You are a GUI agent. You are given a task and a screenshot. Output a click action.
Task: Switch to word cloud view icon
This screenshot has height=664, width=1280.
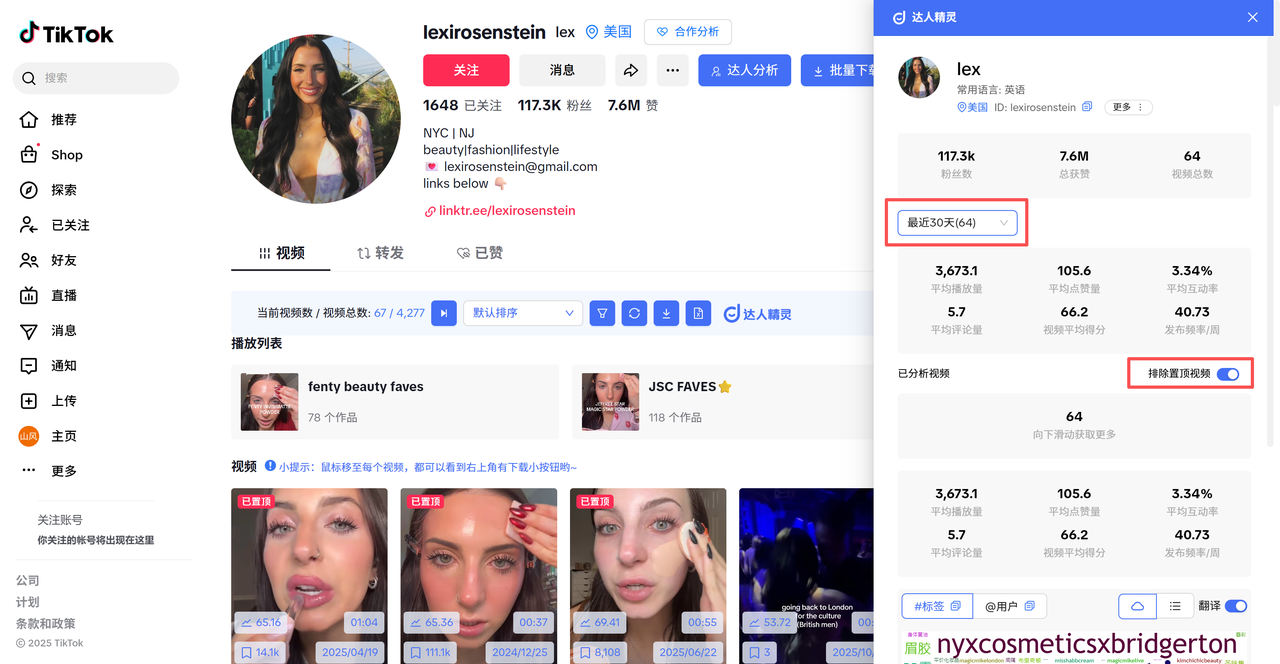(x=1137, y=606)
